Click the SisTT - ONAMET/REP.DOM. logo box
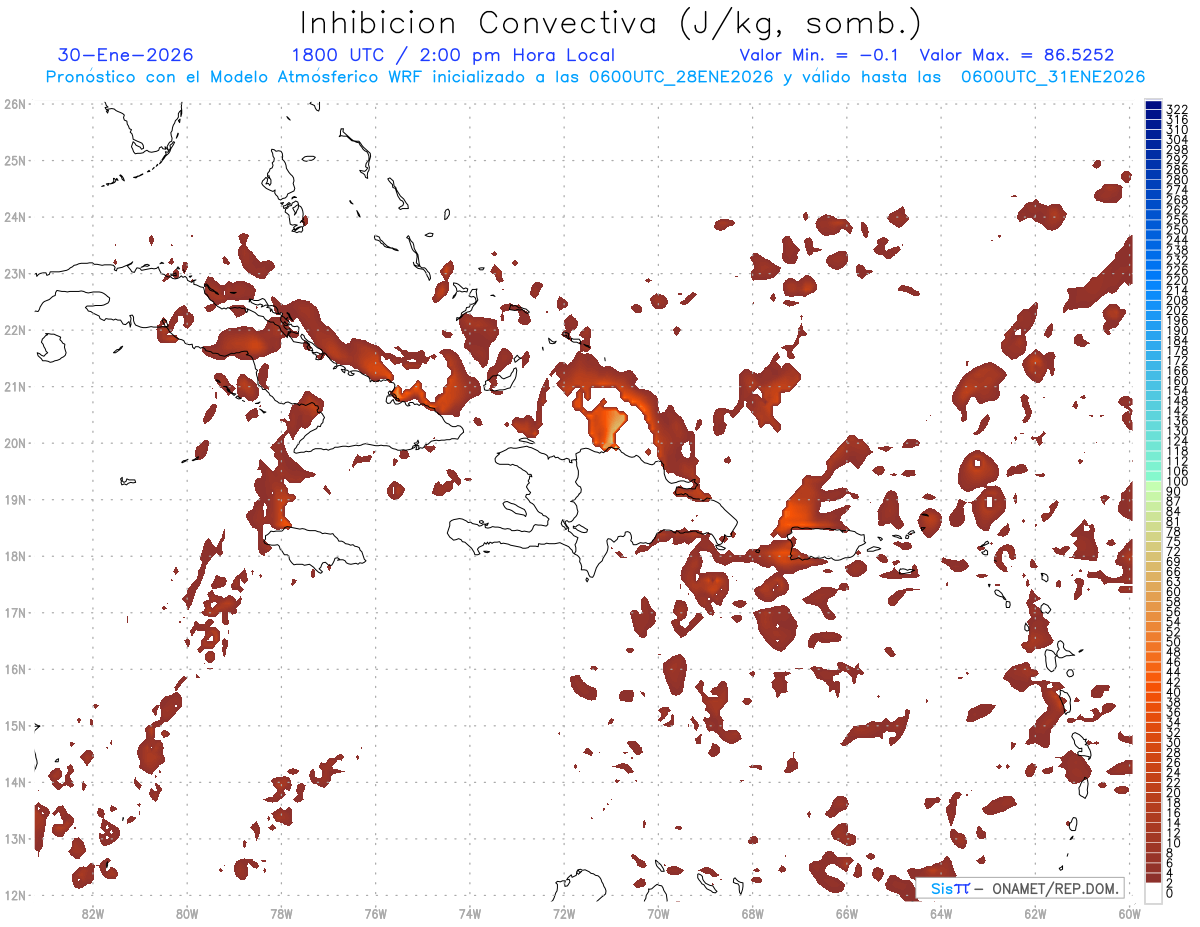 coord(1019,888)
